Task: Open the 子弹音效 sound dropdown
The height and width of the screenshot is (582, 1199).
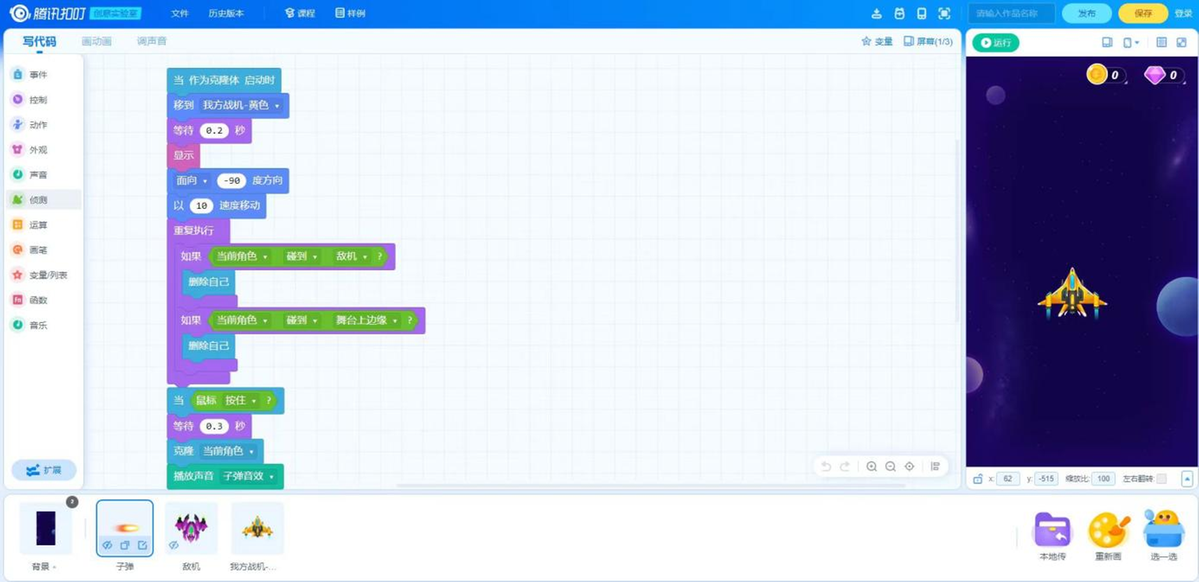Action: 271,477
